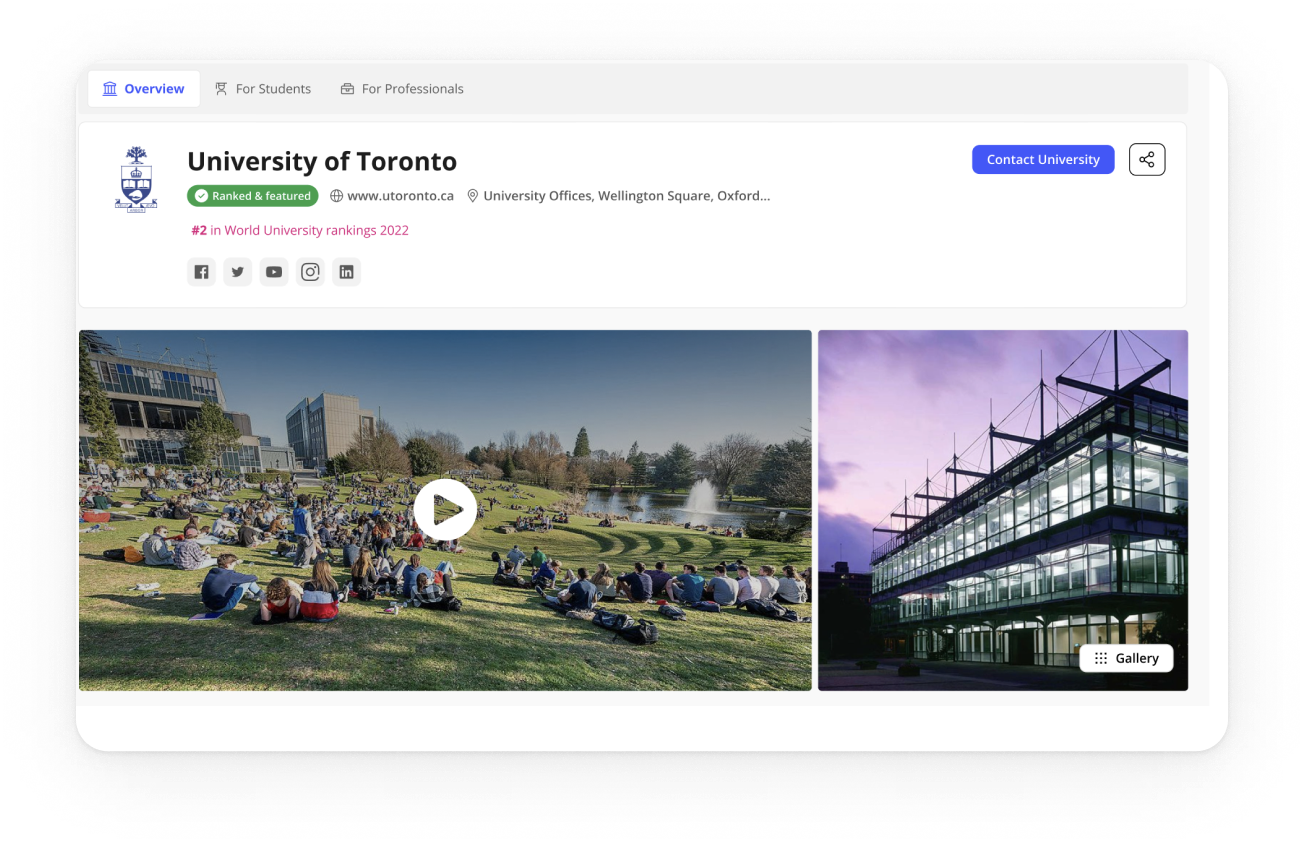Open the LinkedIn social icon
The height and width of the screenshot is (844, 1304).
347,272
